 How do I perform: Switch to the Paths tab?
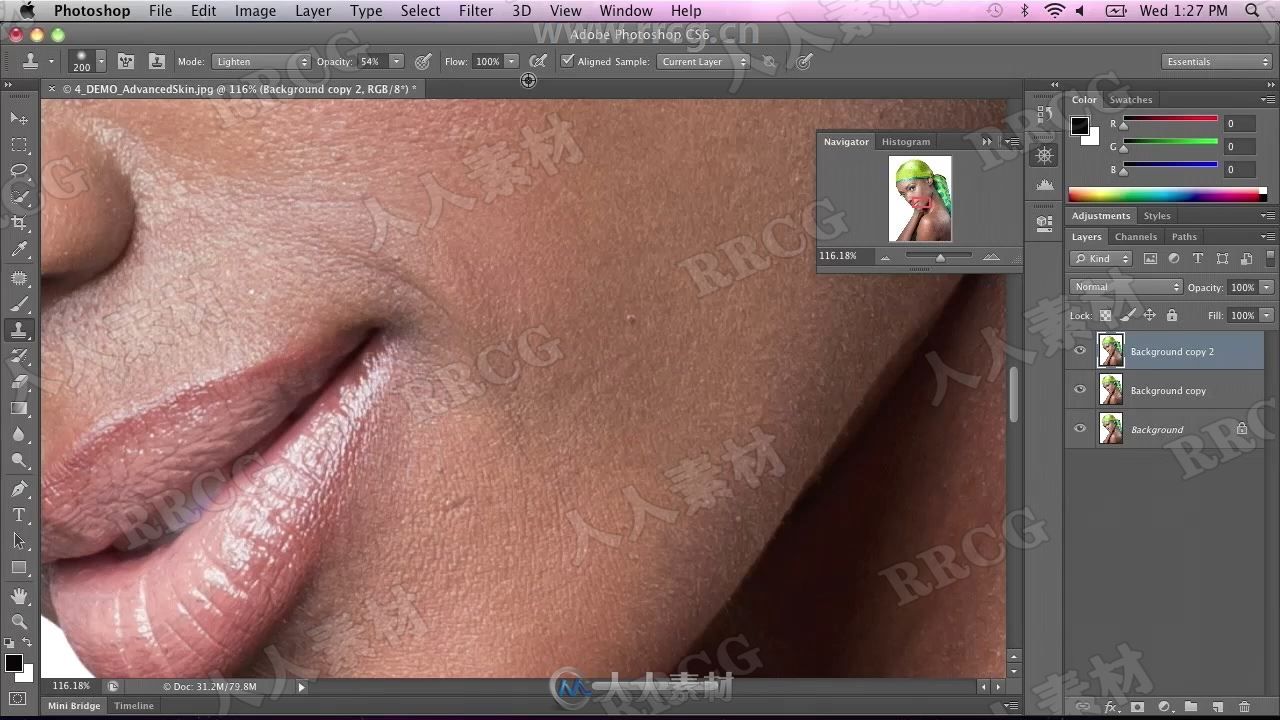[x=1184, y=237]
